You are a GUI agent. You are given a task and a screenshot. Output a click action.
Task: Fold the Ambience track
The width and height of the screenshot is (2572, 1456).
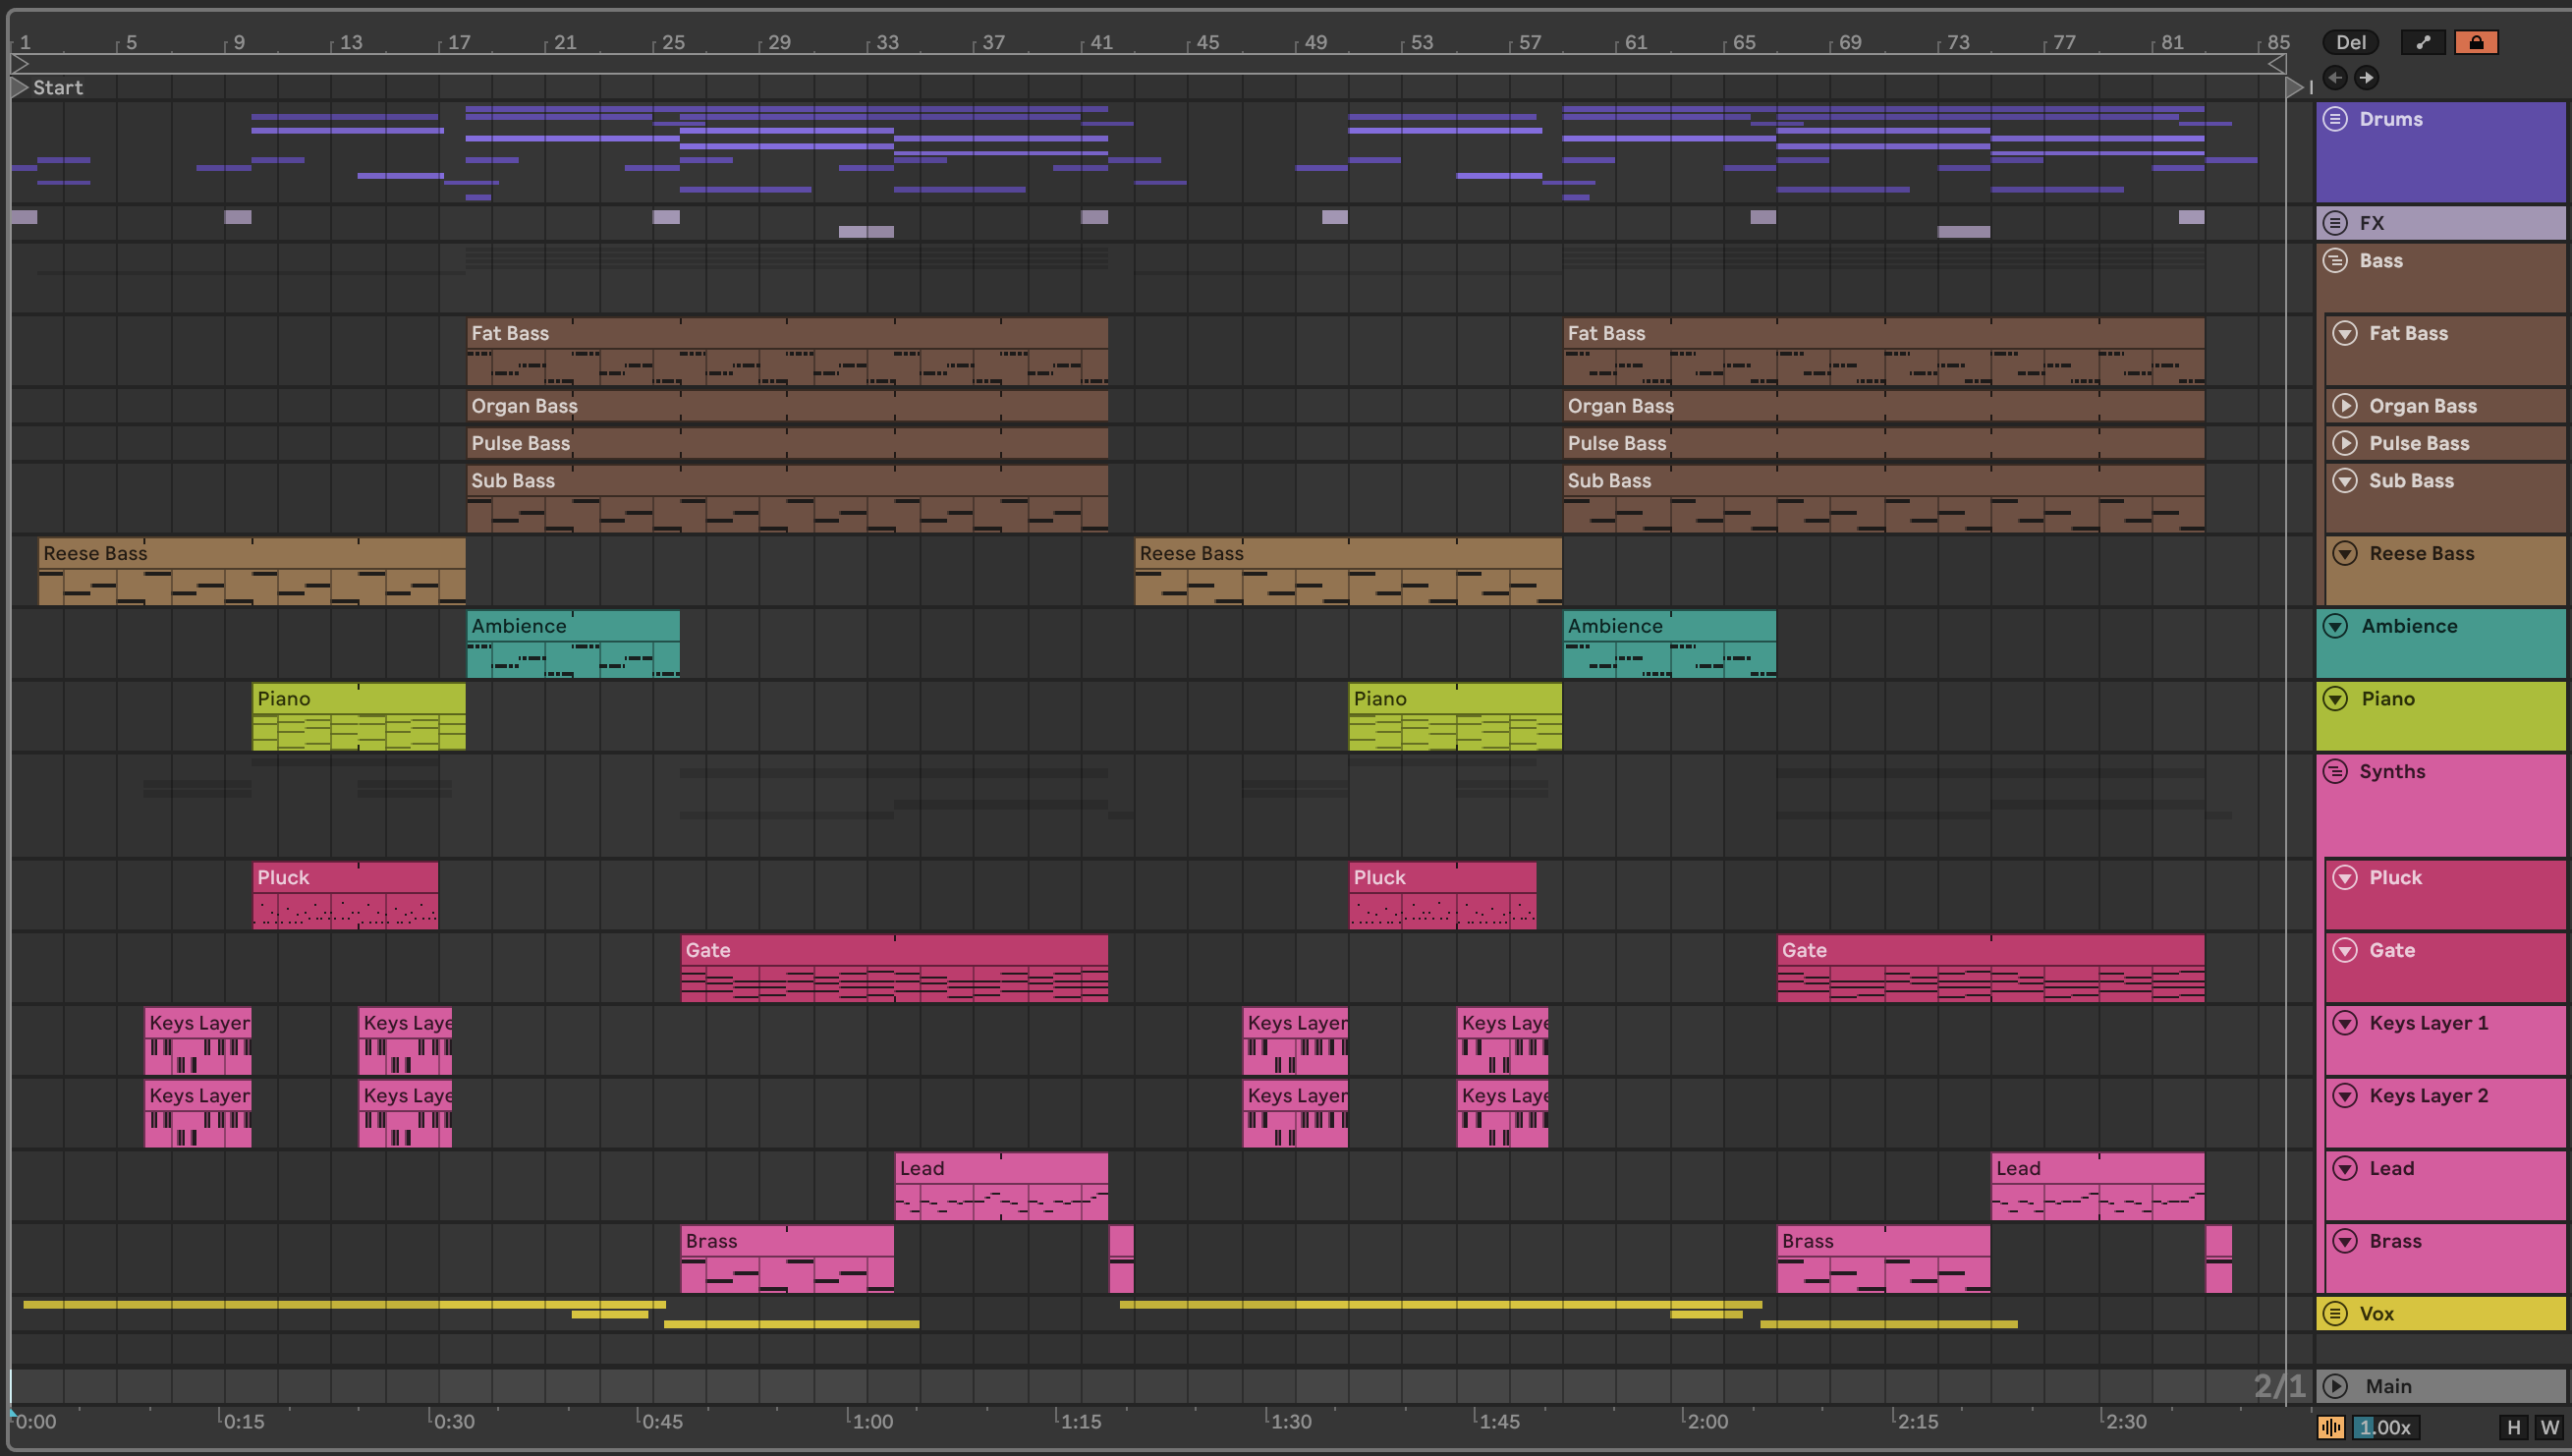coord(2335,626)
